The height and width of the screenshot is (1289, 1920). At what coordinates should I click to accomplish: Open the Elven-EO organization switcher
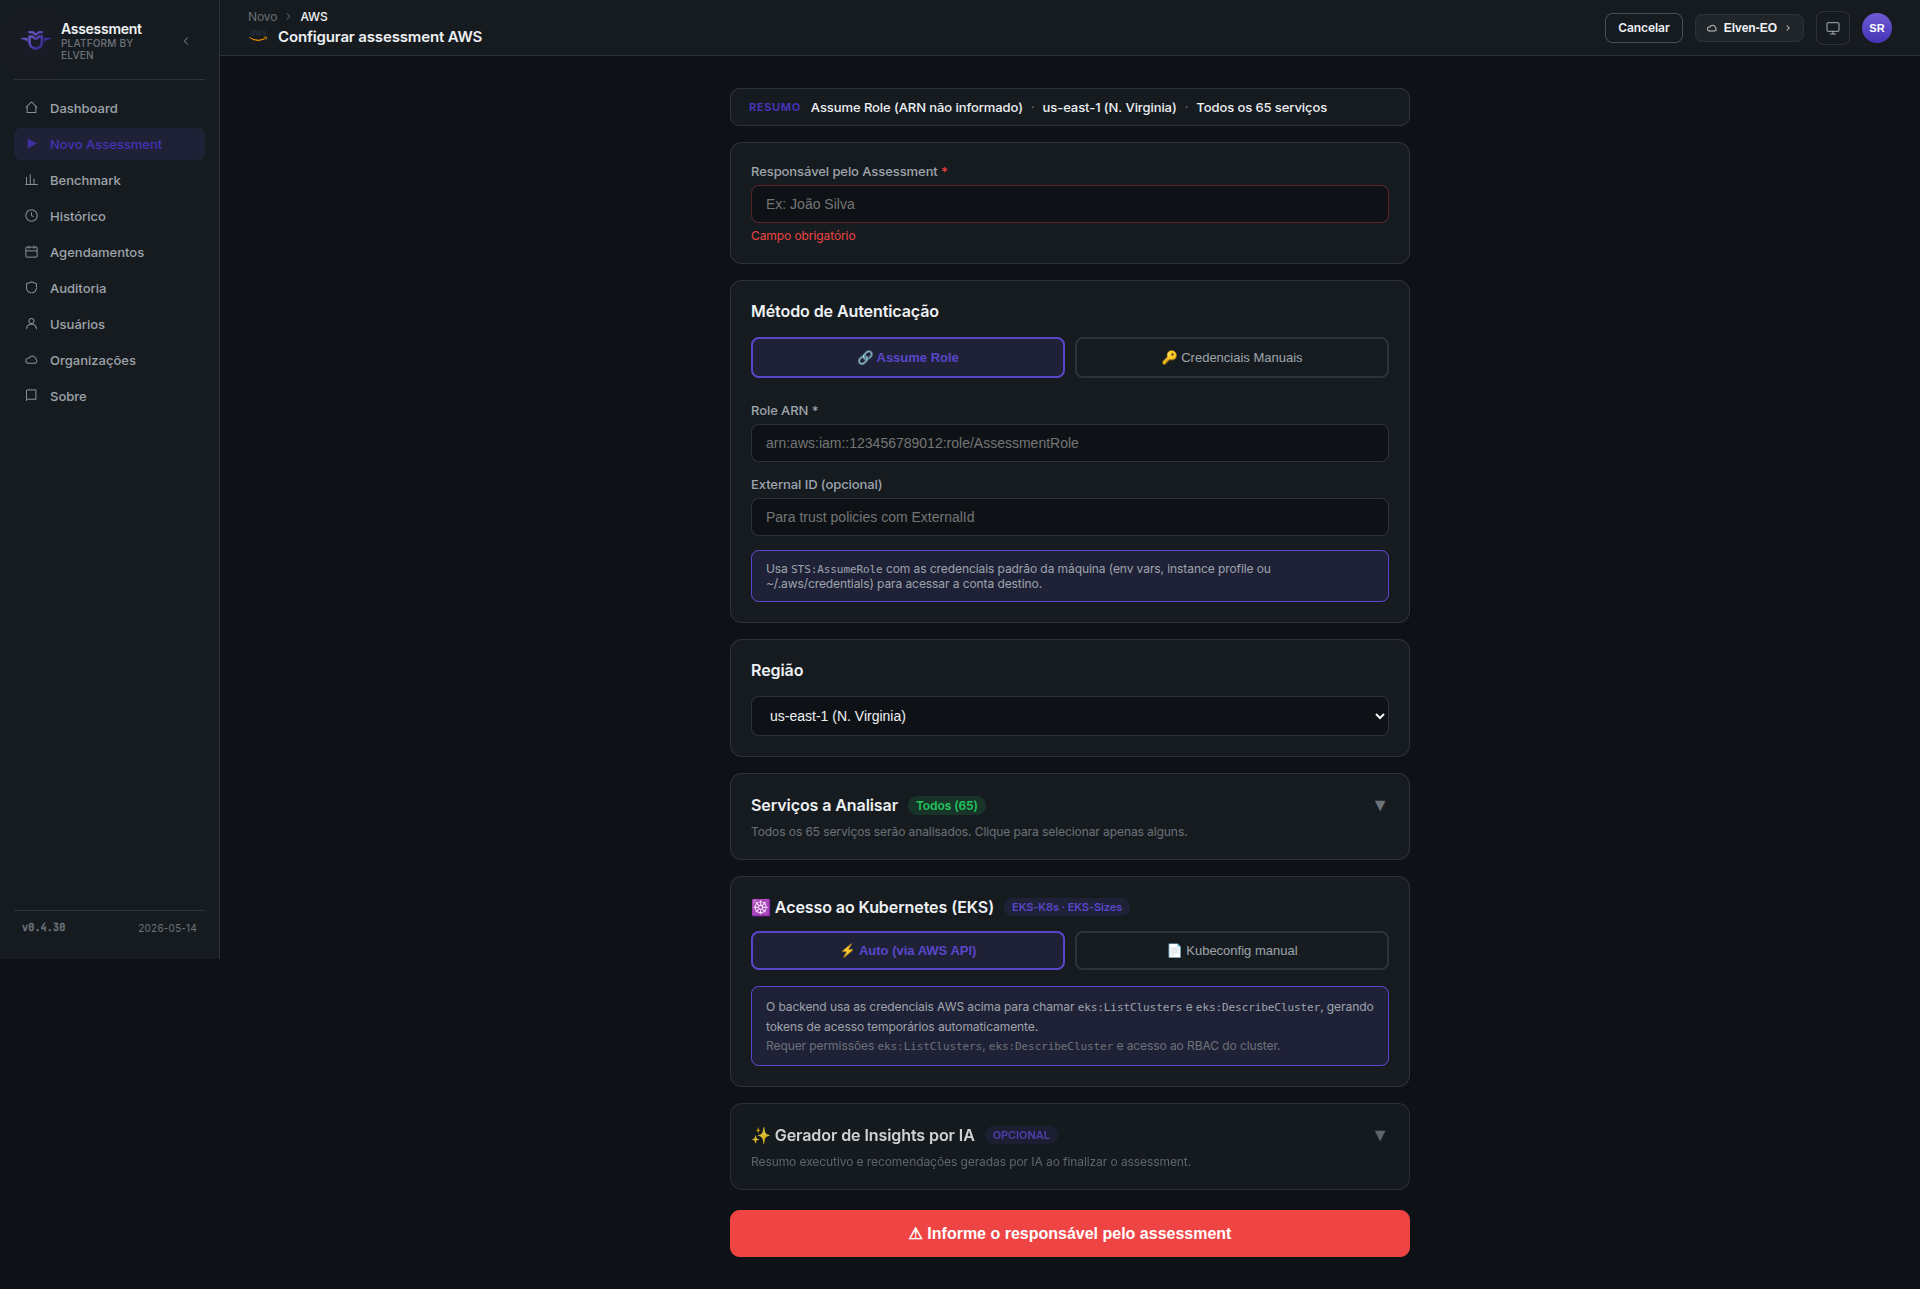pos(1749,28)
